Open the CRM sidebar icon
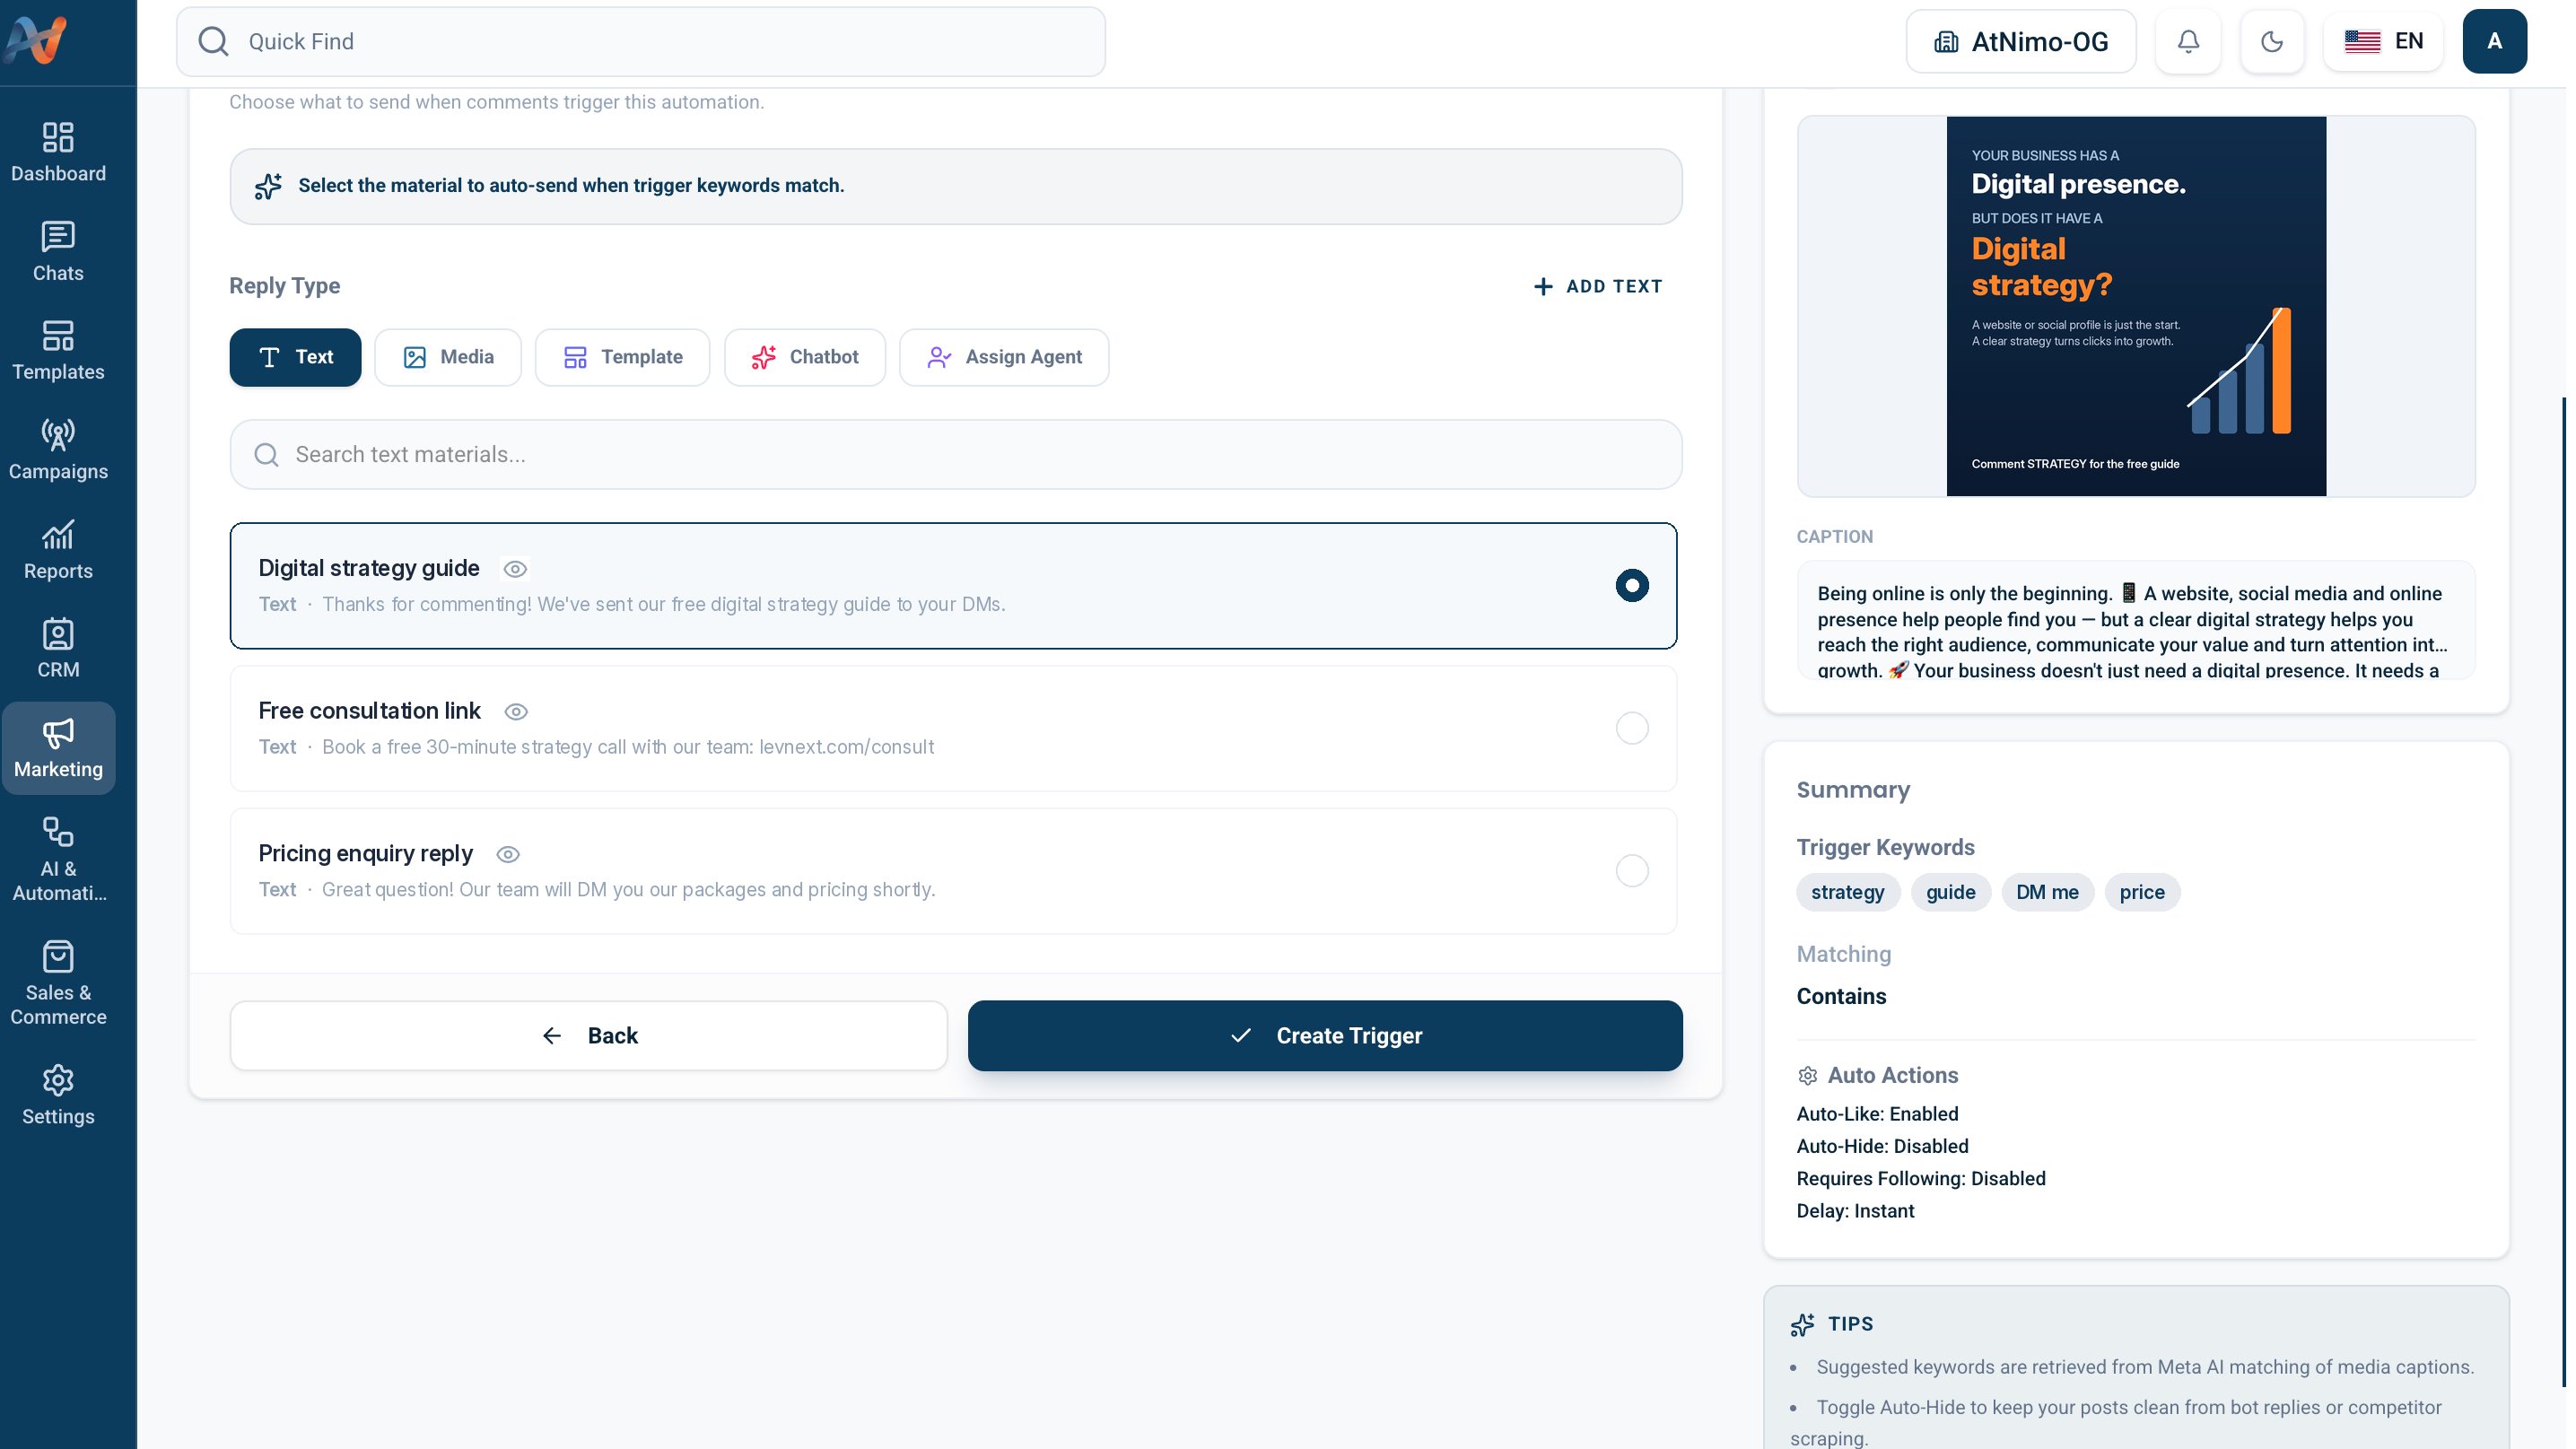Image resolution: width=2576 pixels, height=1449 pixels. (58, 648)
